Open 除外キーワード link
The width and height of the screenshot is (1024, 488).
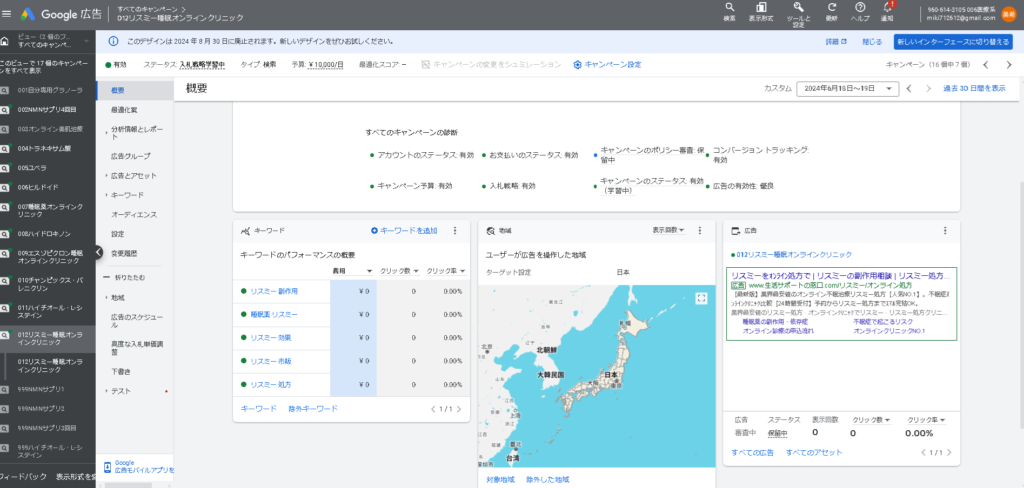[313, 409]
